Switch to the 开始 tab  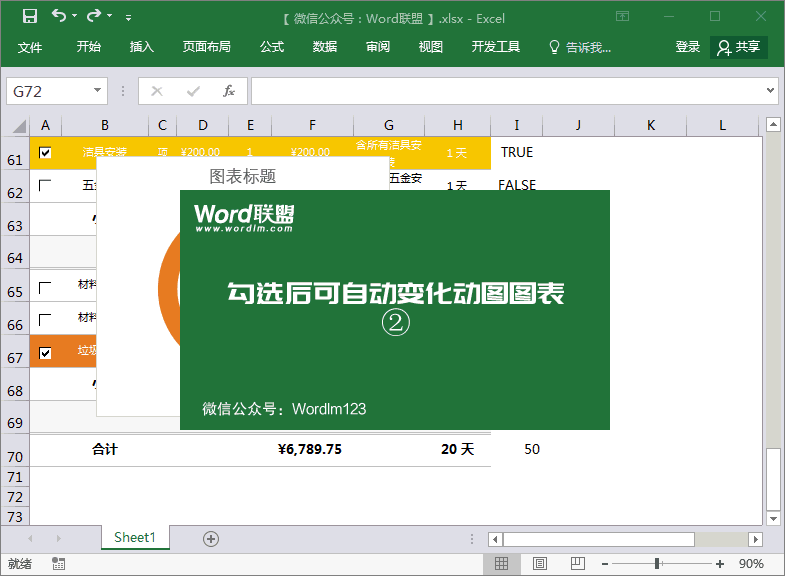pos(89,47)
